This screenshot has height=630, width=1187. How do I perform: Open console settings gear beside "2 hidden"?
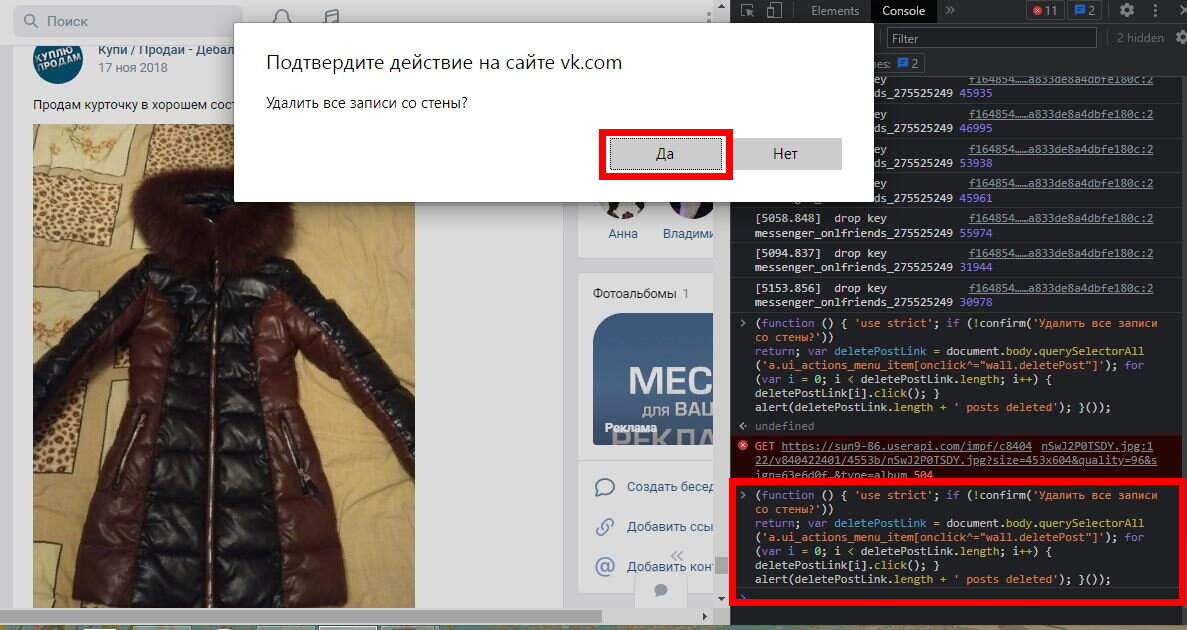[x=1180, y=38]
